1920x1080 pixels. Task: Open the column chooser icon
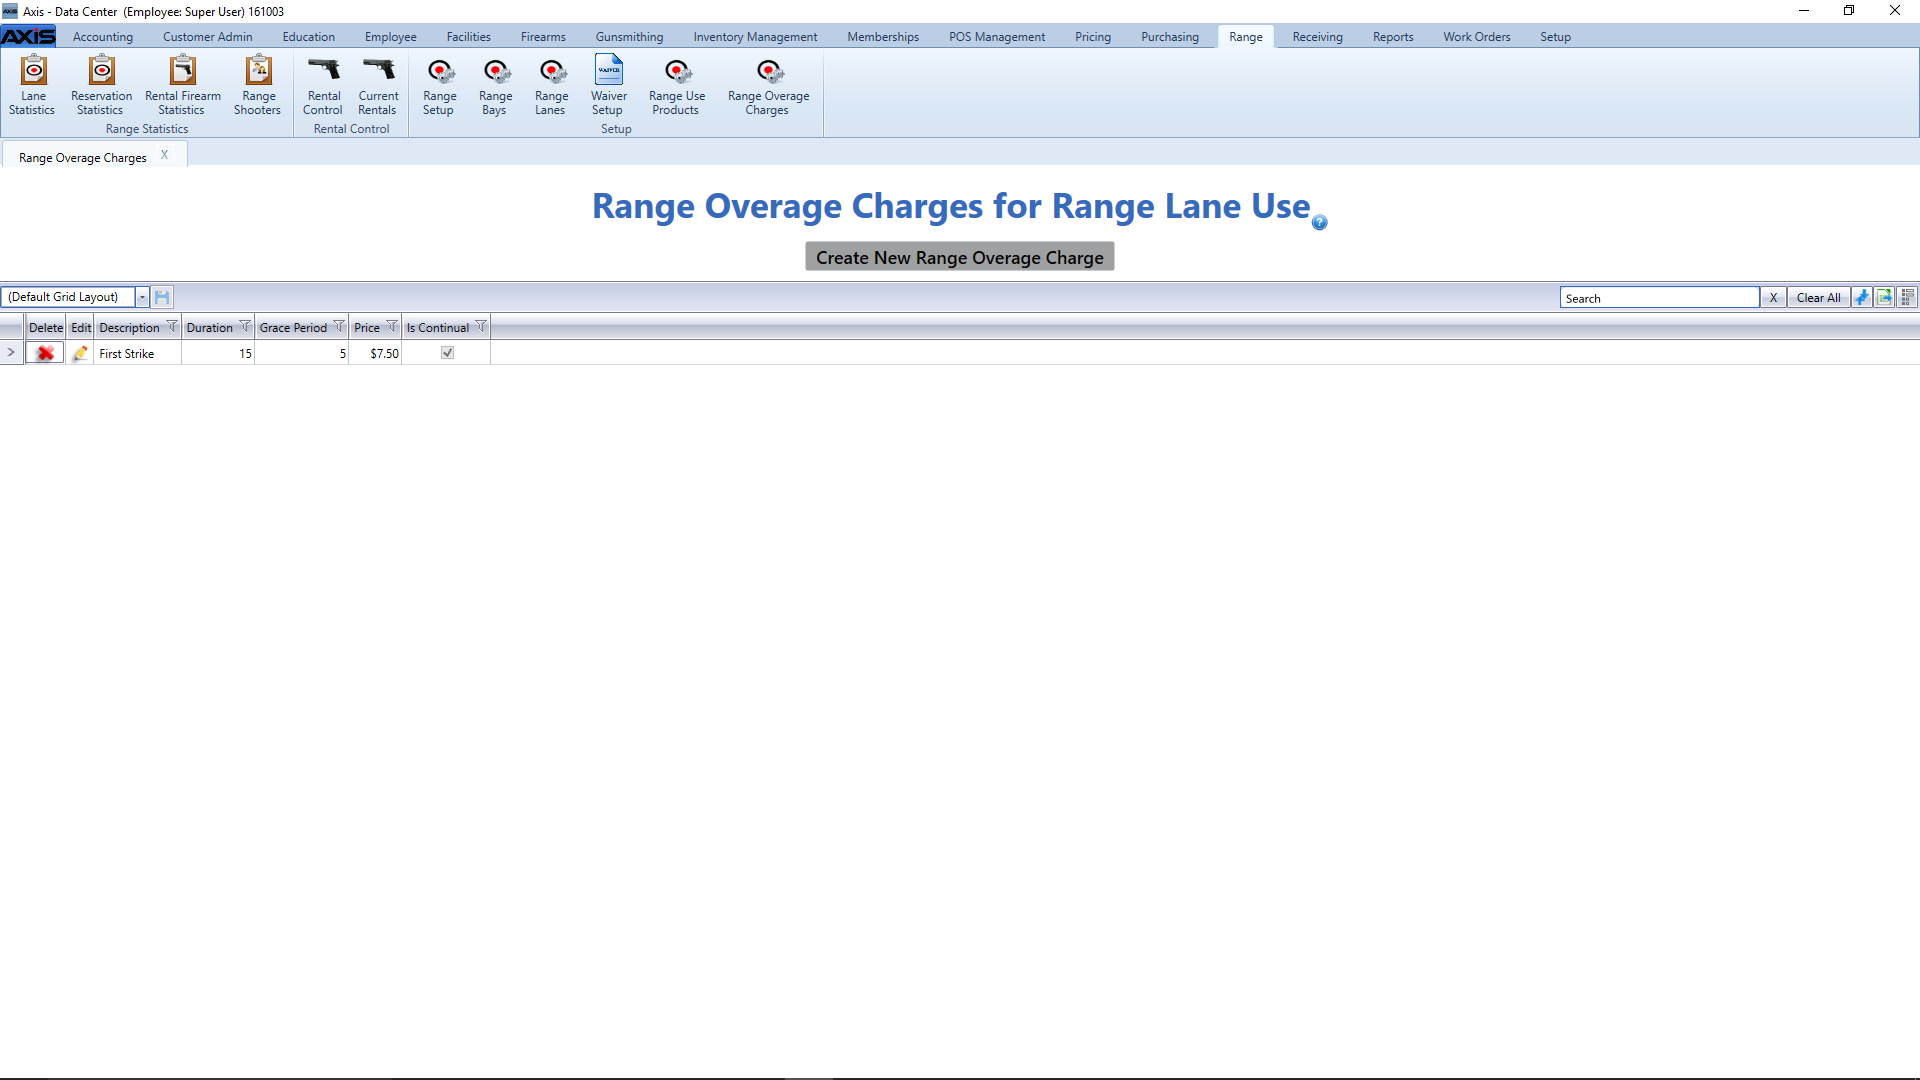pos(1907,297)
